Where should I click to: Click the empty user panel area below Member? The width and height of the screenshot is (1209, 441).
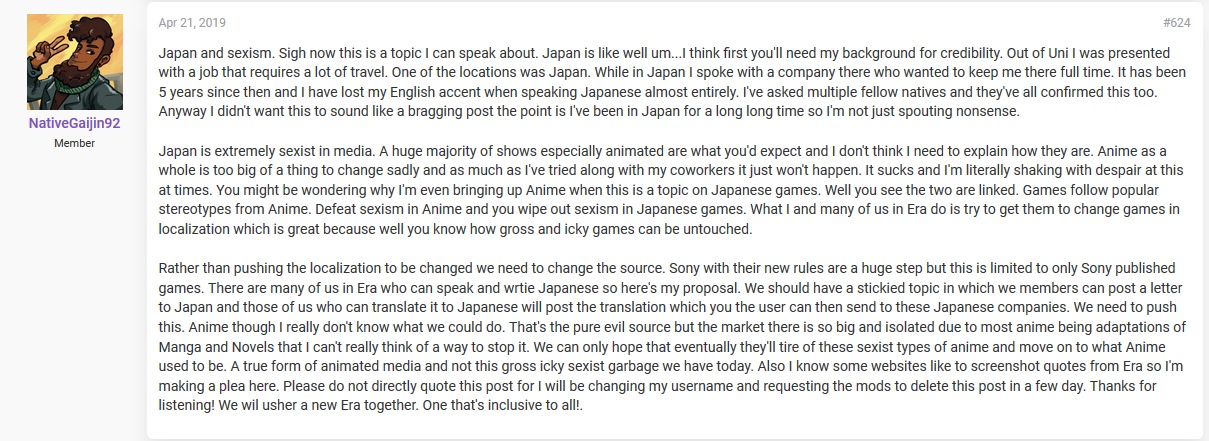click(75, 290)
